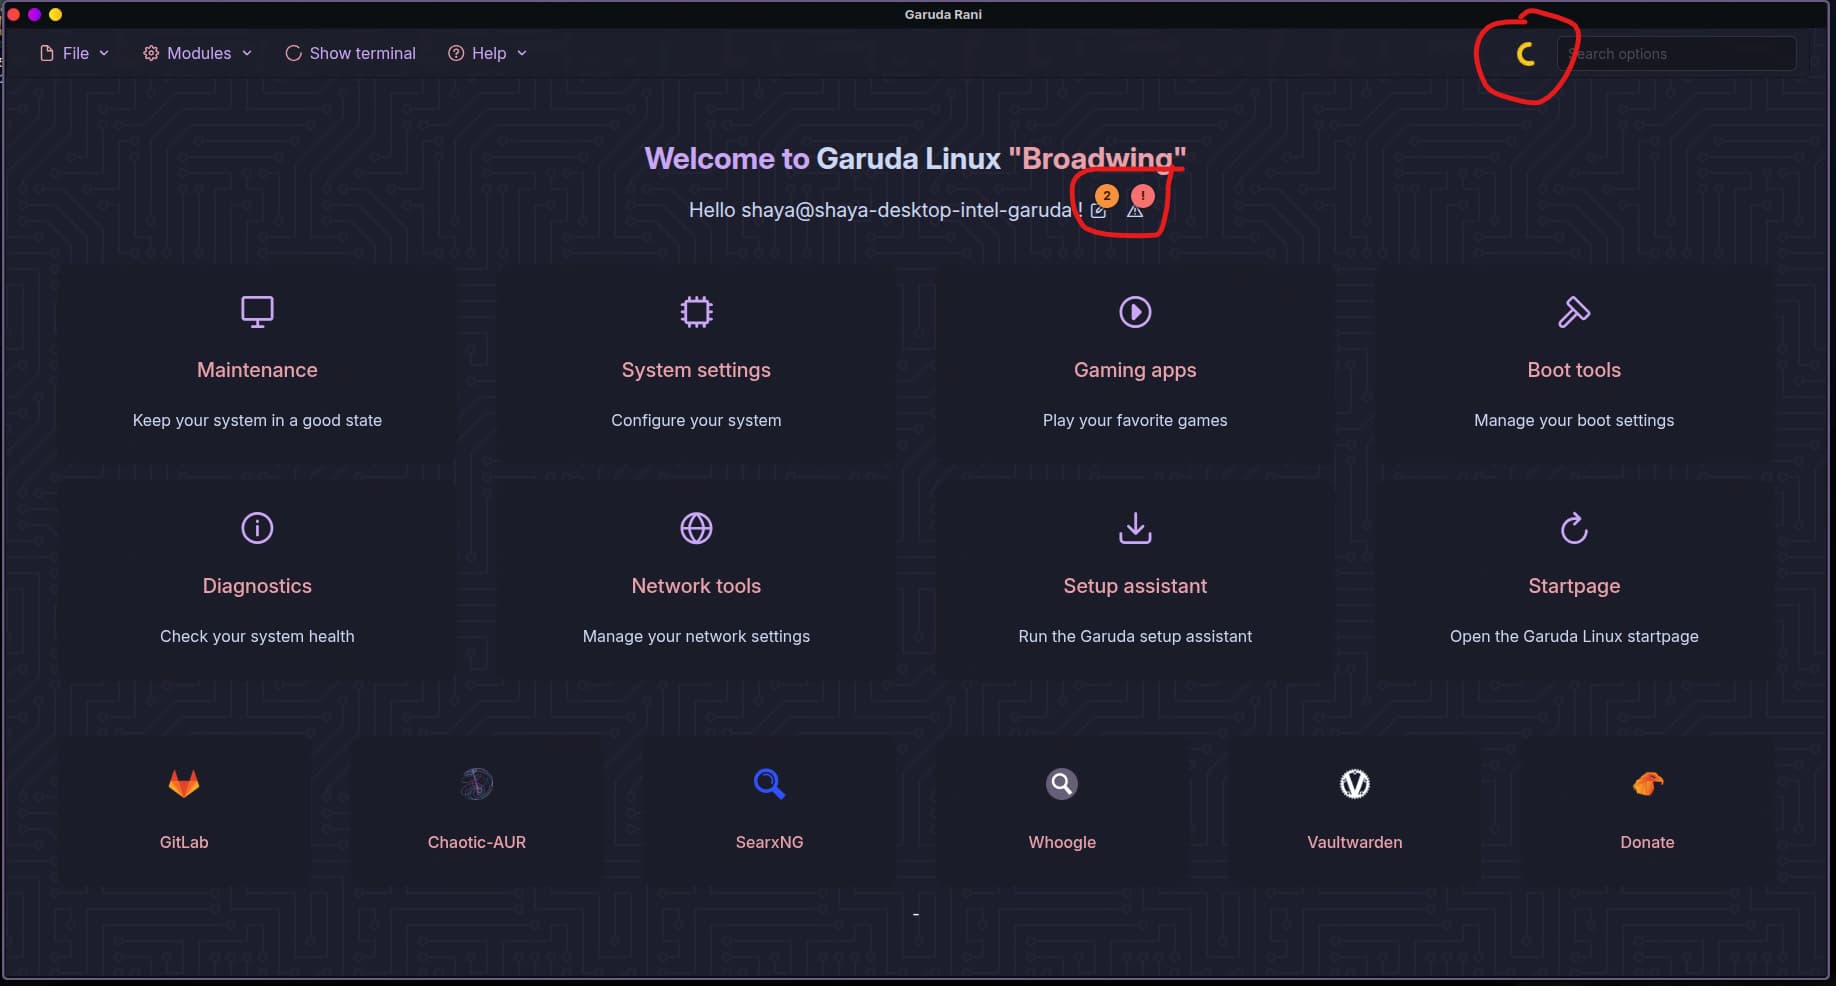Image resolution: width=1836 pixels, height=986 pixels.
Task: Click Show terminal
Action: coord(351,53)
